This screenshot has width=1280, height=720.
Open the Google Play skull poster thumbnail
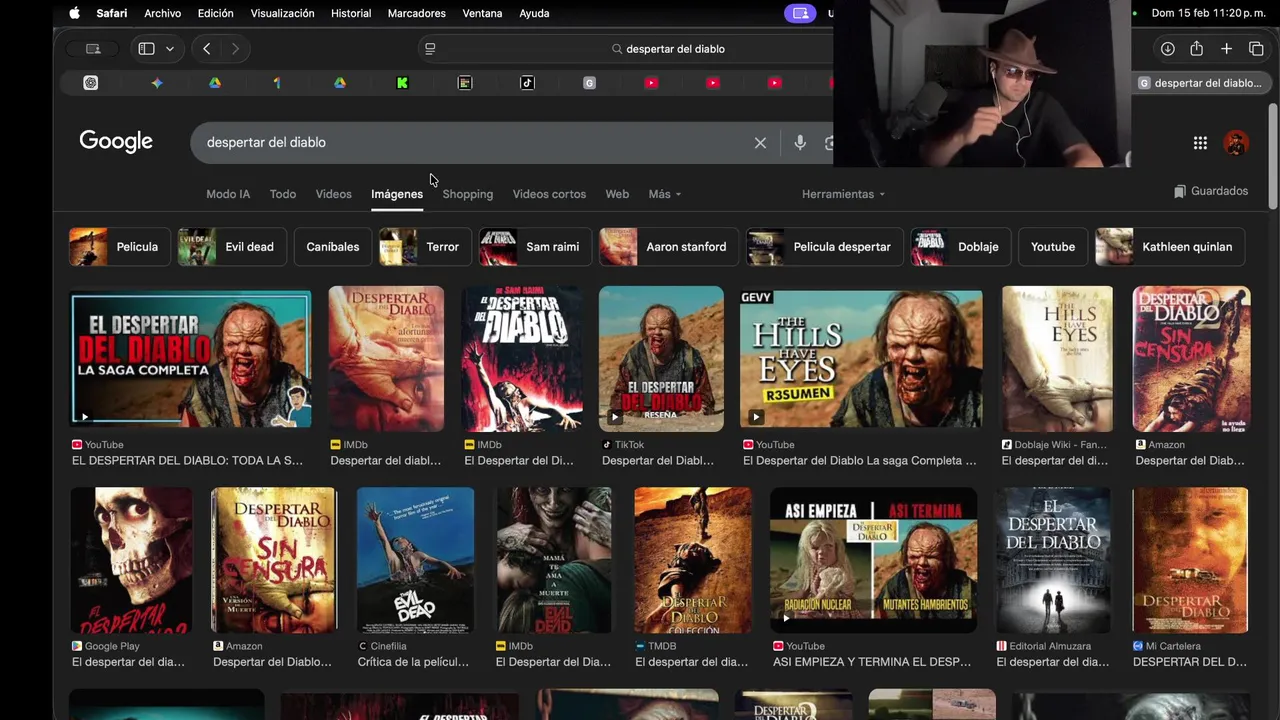pos(131,560)
